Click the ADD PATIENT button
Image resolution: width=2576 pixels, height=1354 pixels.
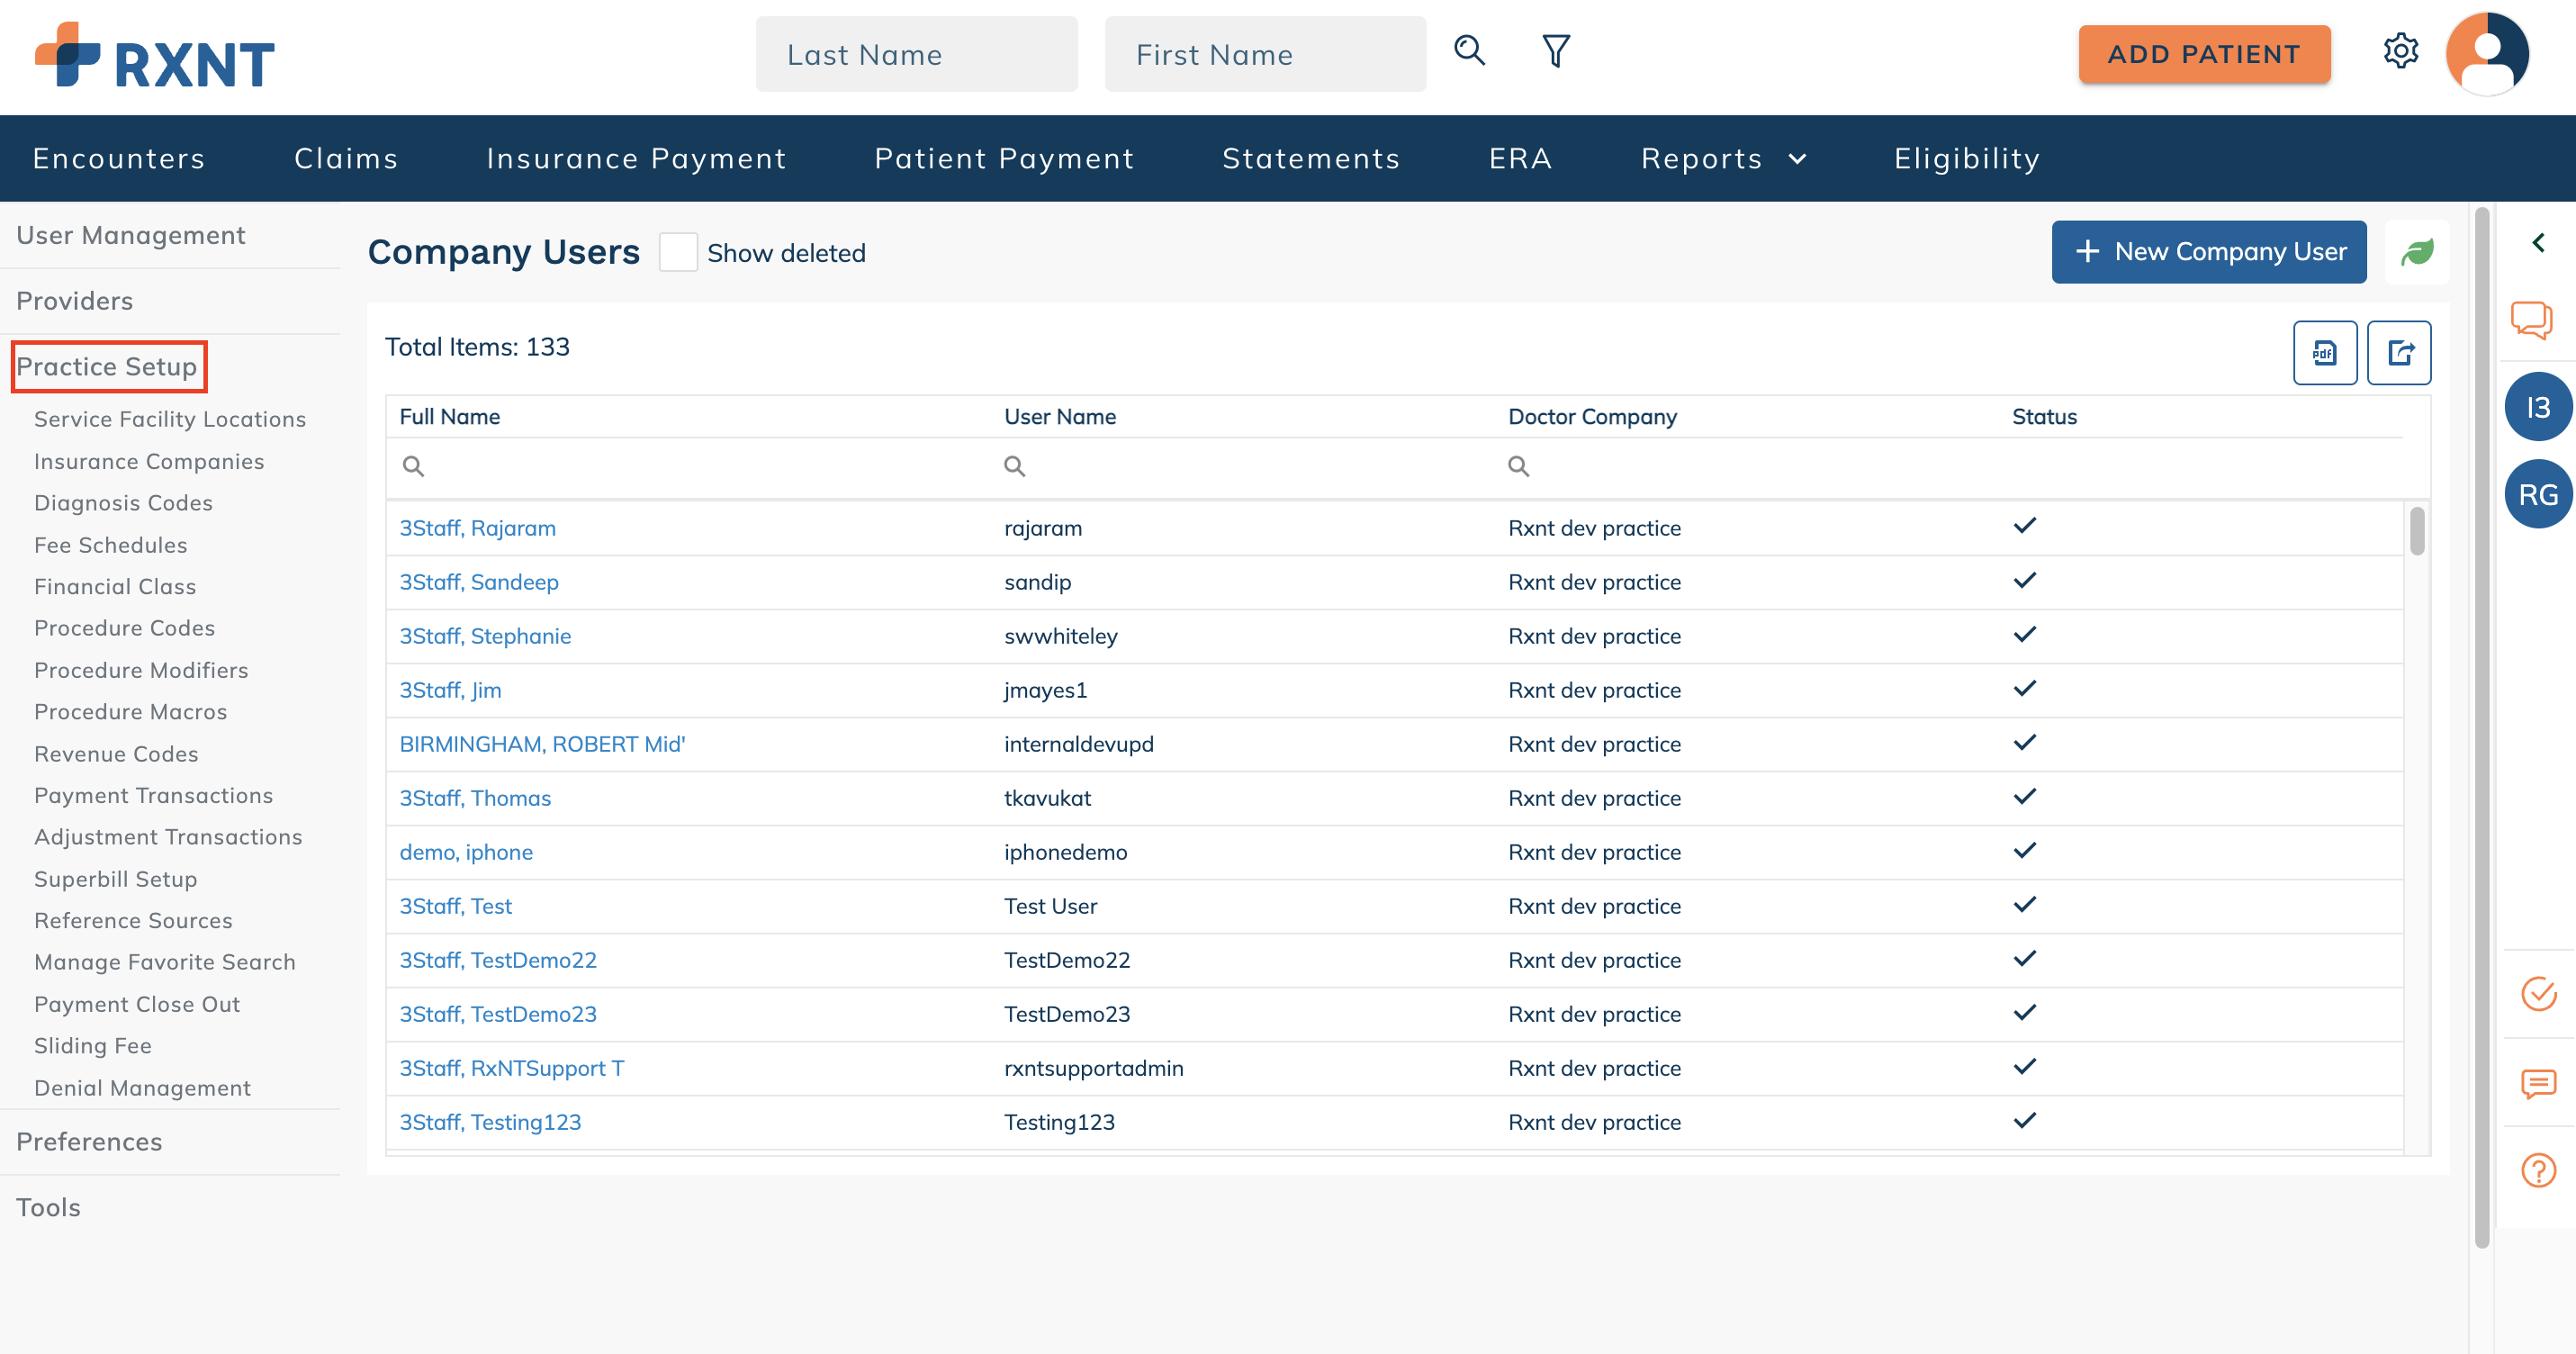tap(2204, 54)
